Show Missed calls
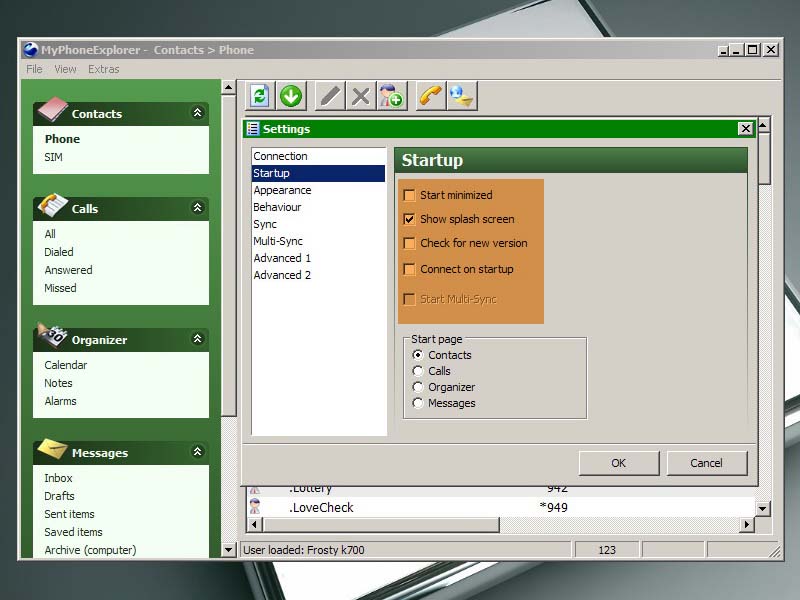The image size is (800, 600). 60,288
